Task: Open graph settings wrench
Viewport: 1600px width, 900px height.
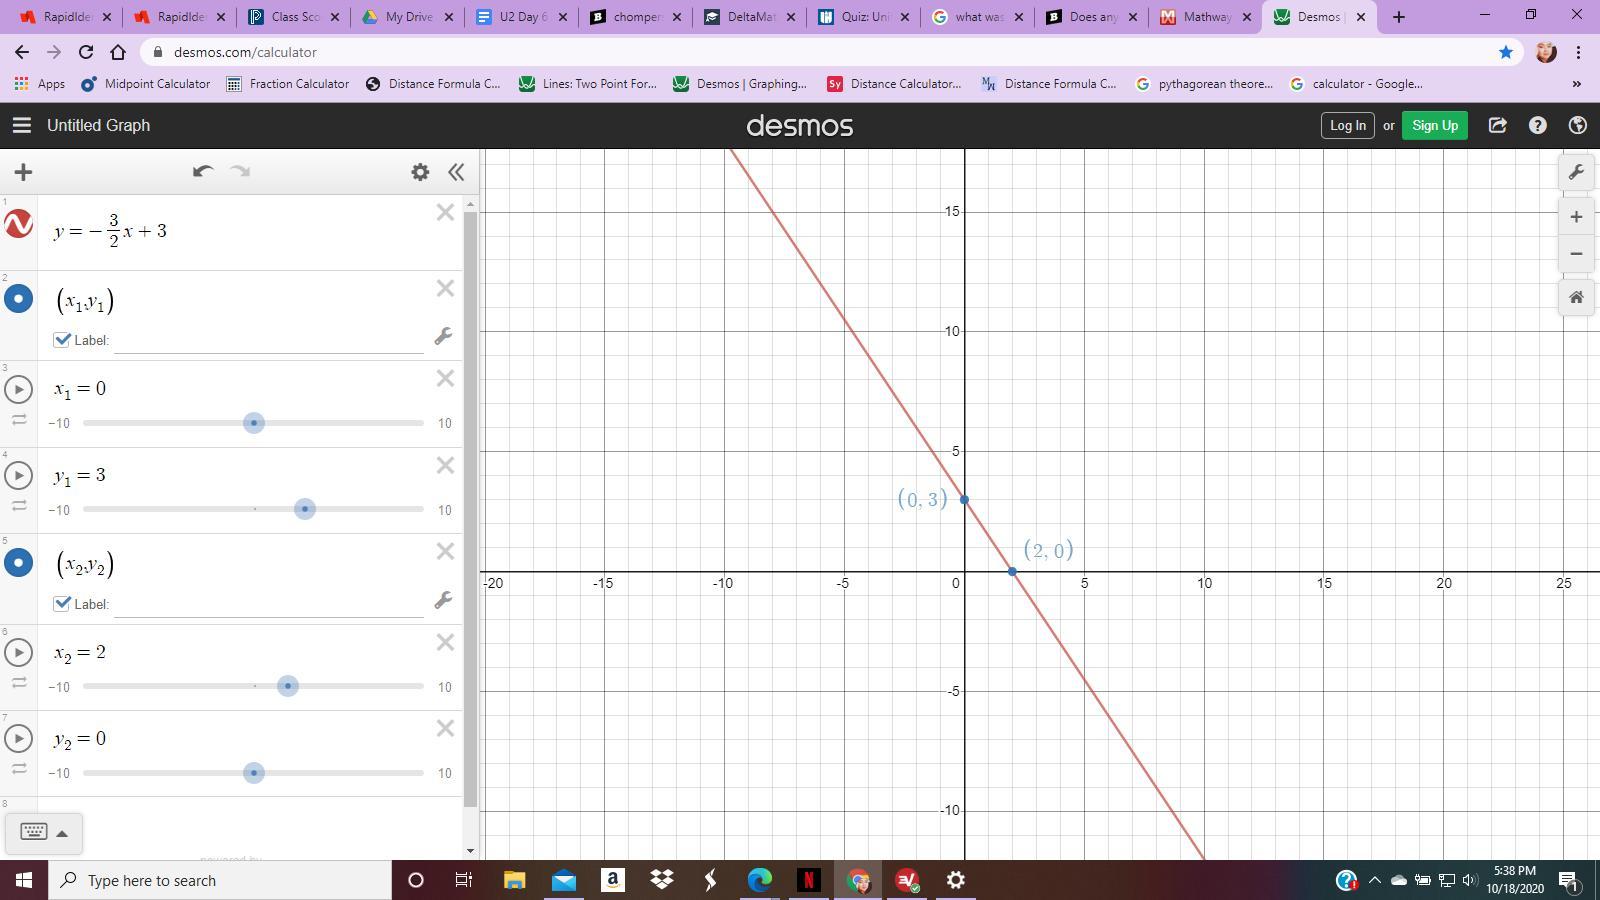Action: [x=1576, y=172]
